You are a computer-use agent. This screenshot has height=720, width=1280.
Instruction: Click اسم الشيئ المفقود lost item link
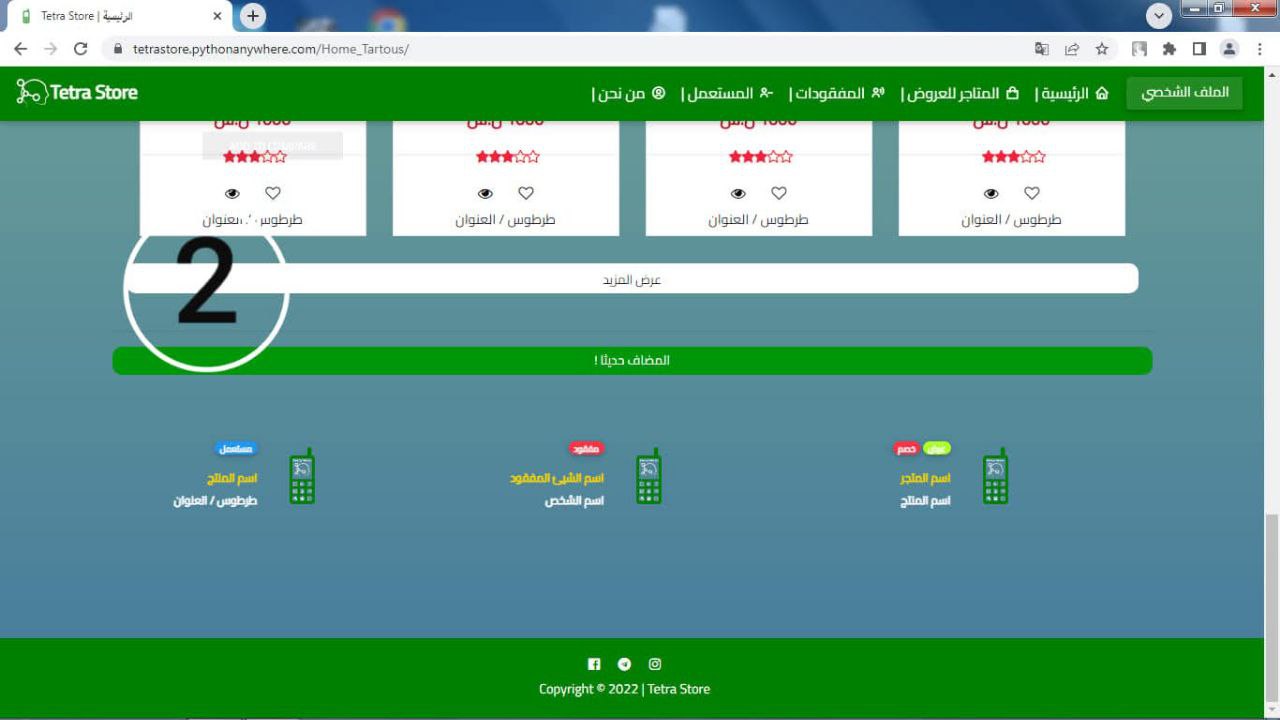point(557,479)
